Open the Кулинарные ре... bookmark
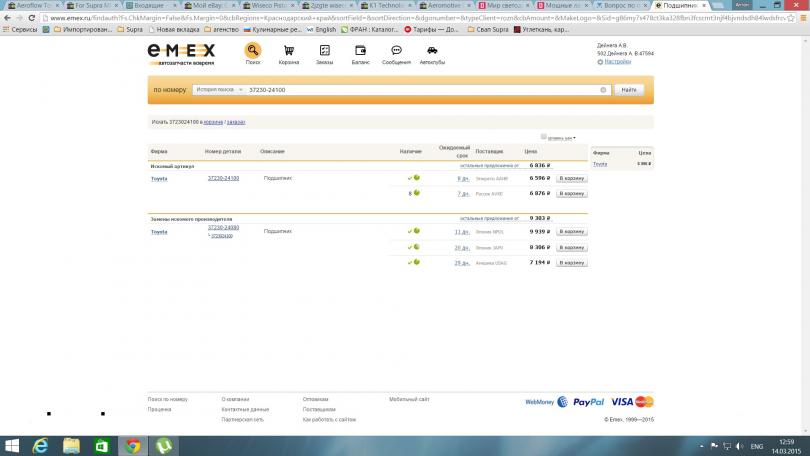The height and width of the screenshot is (456, 810). coord(273,30)
